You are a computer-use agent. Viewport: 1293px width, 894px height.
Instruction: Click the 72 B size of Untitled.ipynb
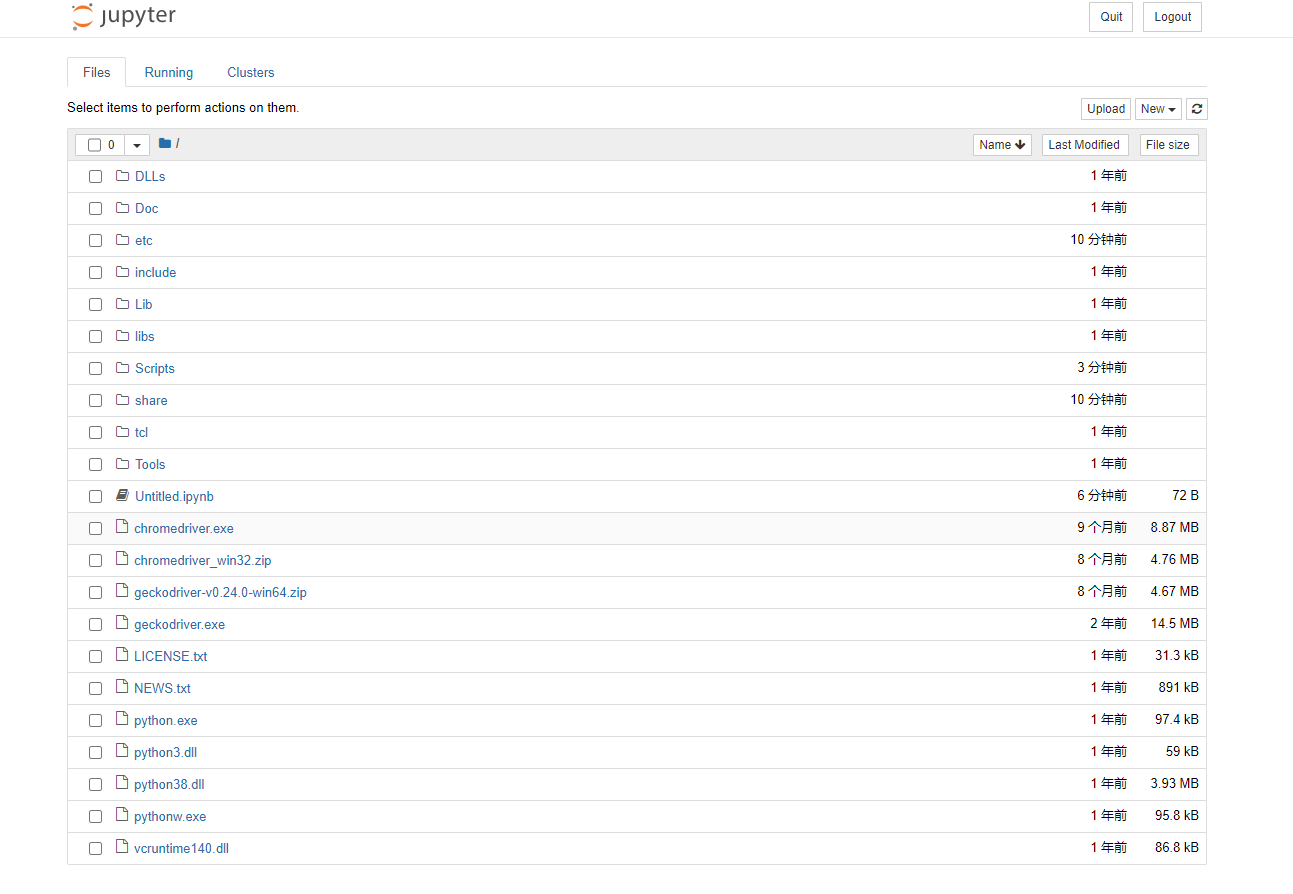coord(1185,496)
